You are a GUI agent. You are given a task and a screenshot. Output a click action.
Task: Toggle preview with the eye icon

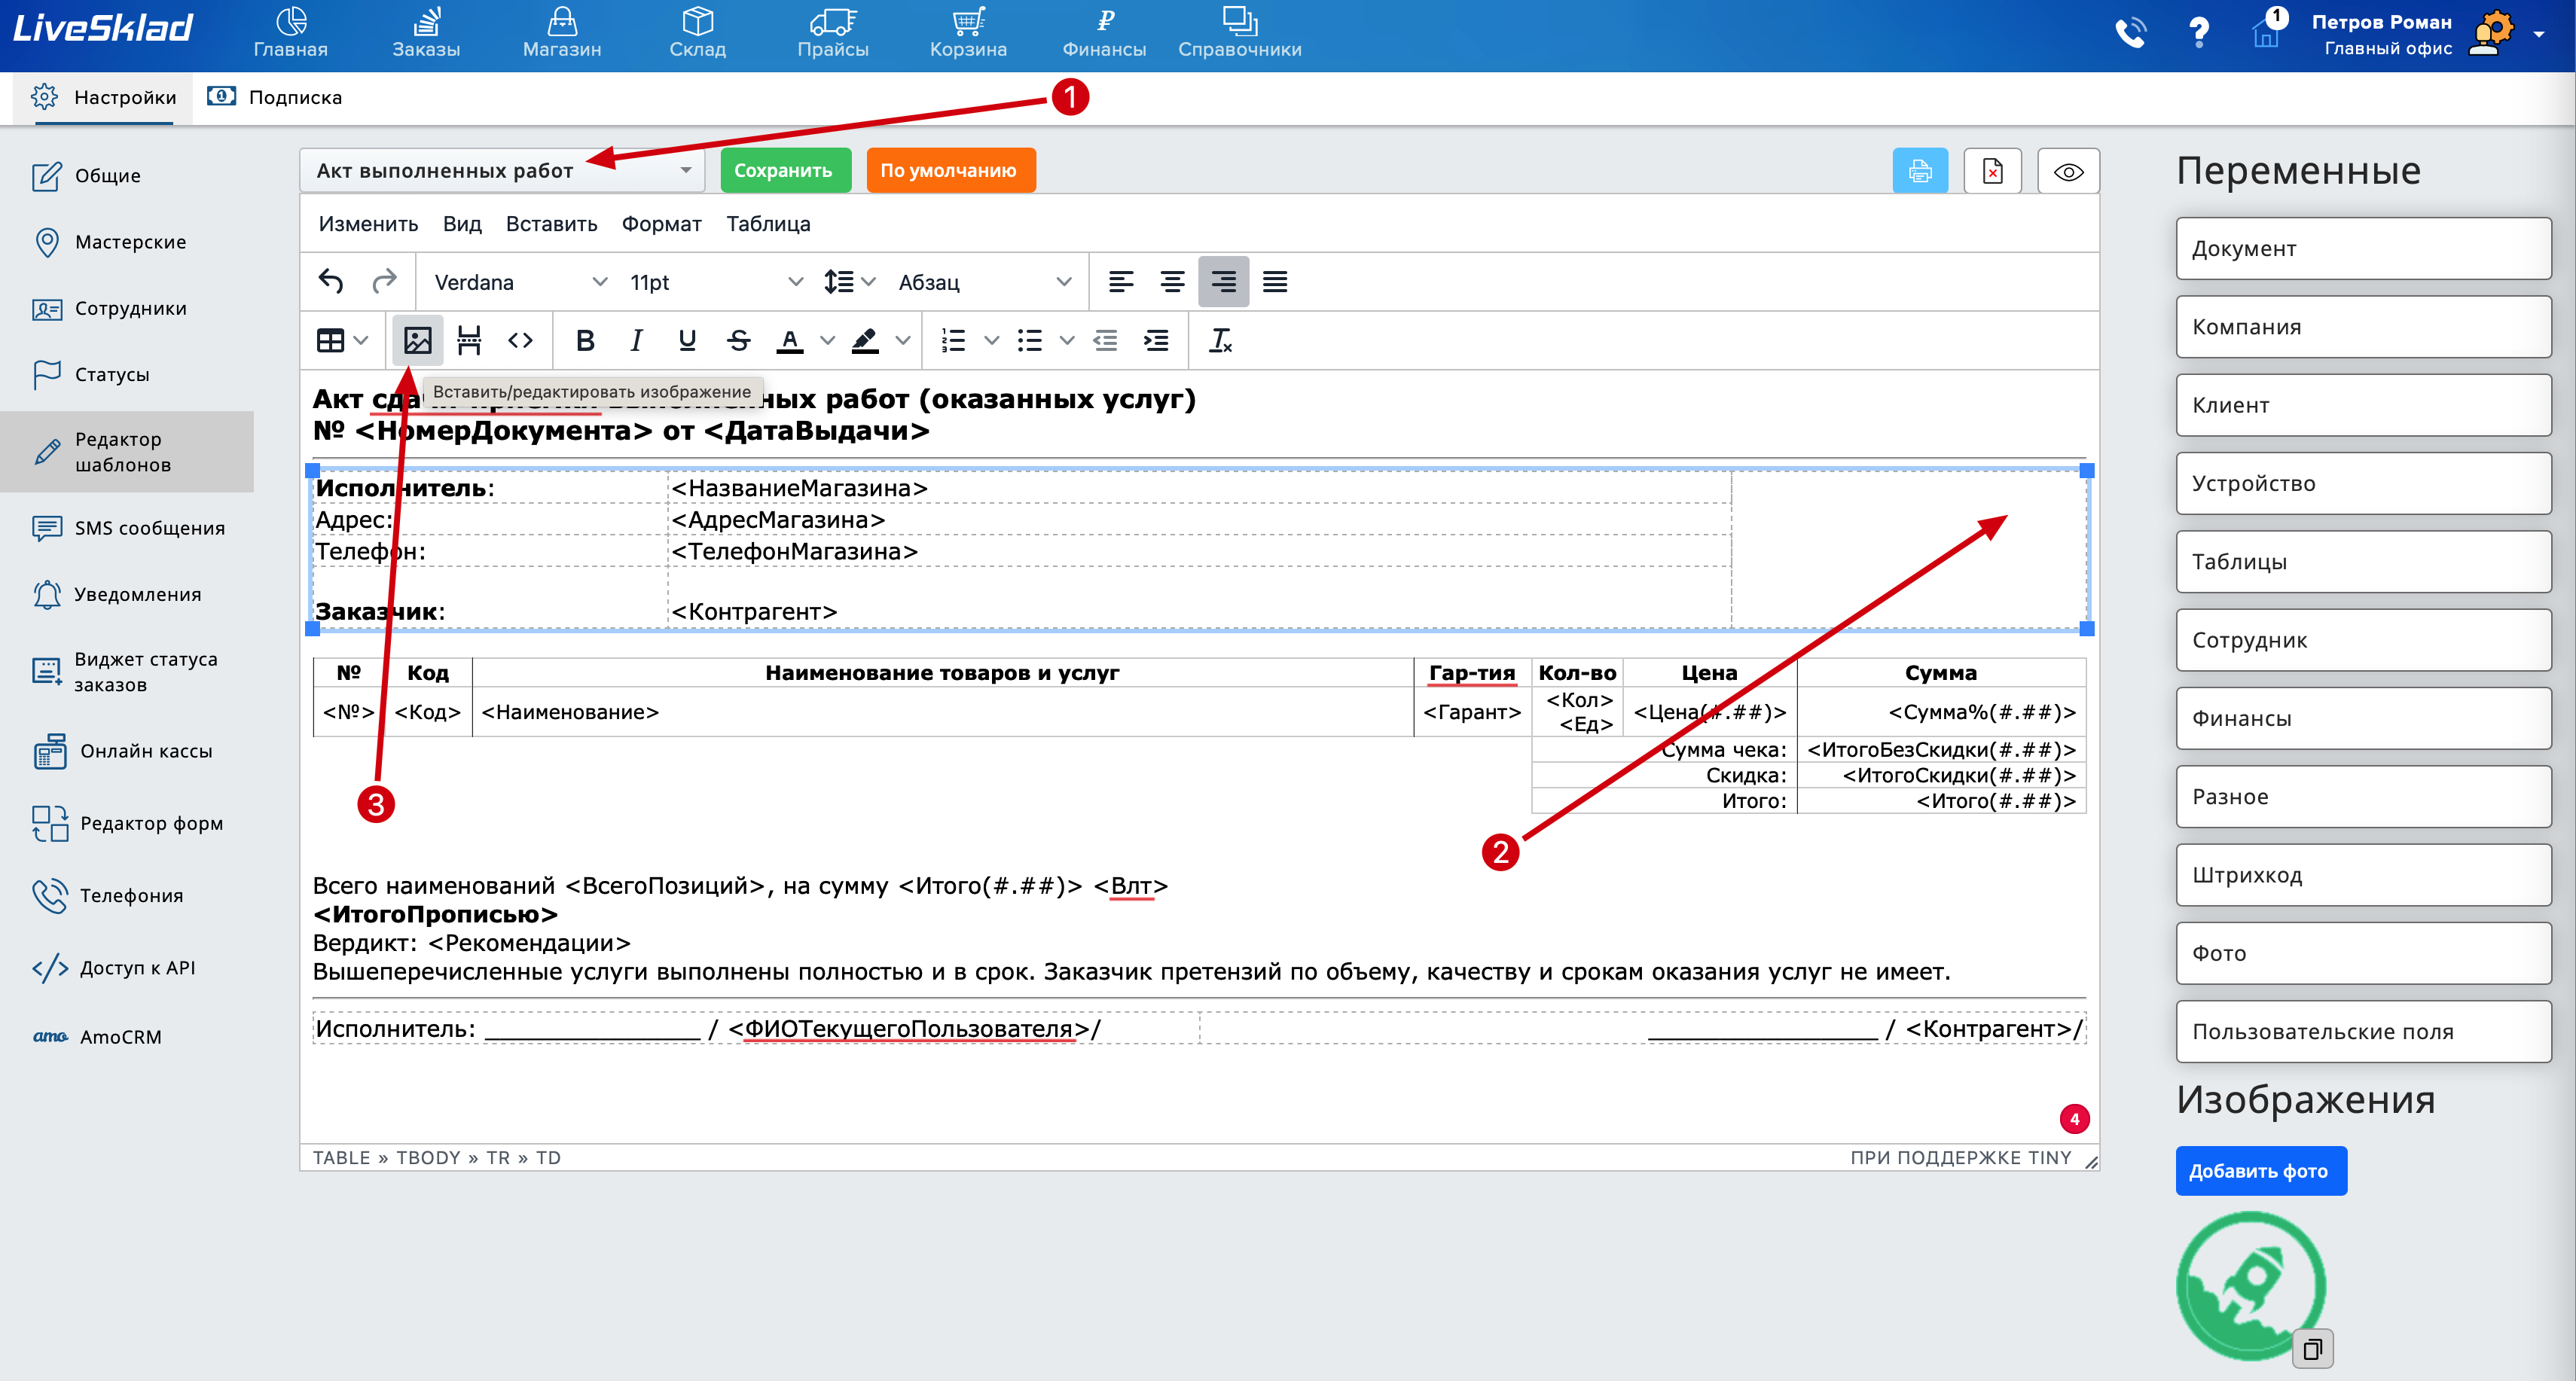point(2068,171)
